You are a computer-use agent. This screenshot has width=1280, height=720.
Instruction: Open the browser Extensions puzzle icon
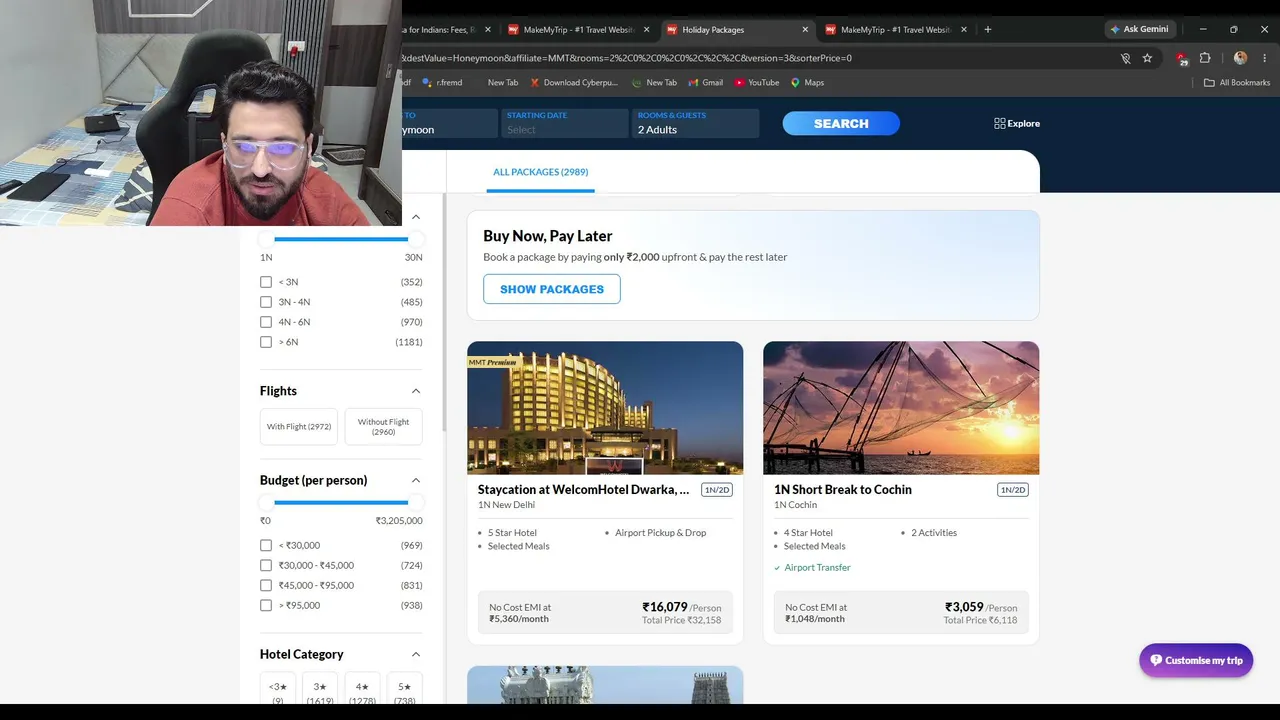[1205, 58]
